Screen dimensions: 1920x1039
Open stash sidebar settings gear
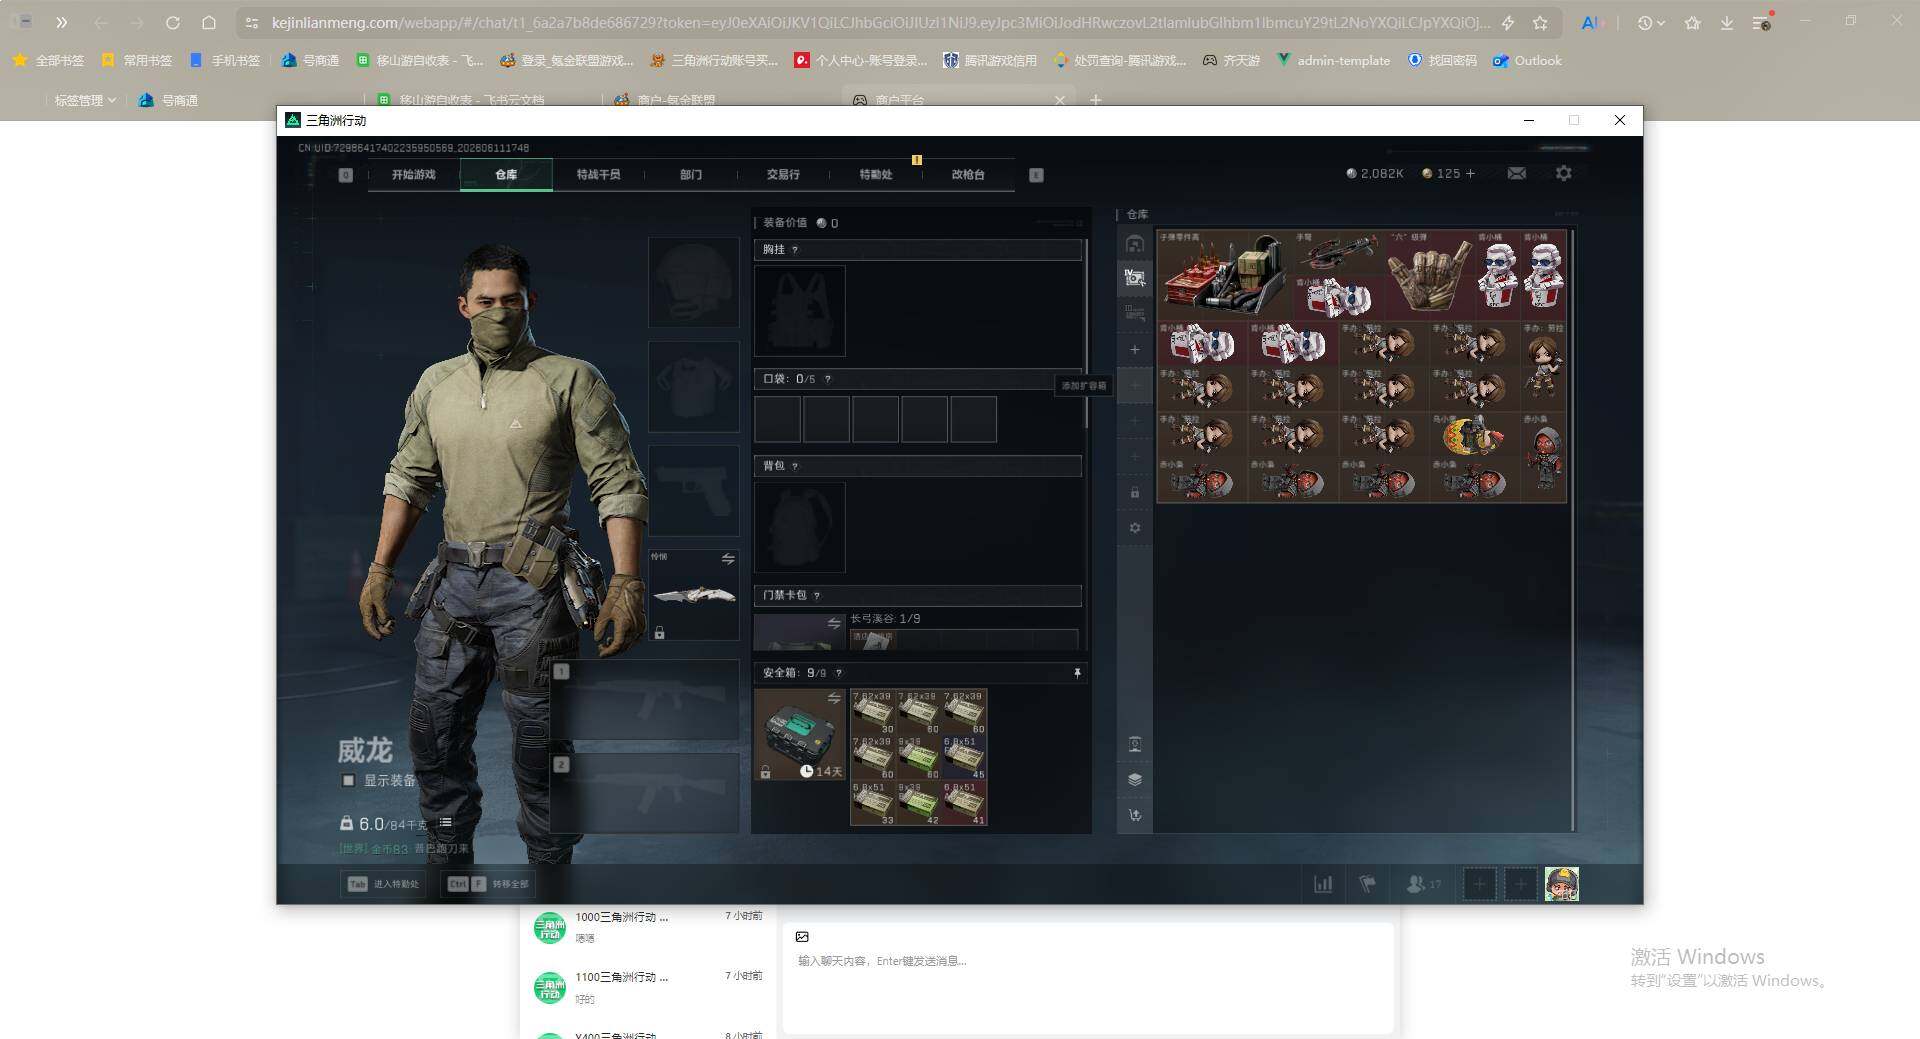coord(1134,528)
